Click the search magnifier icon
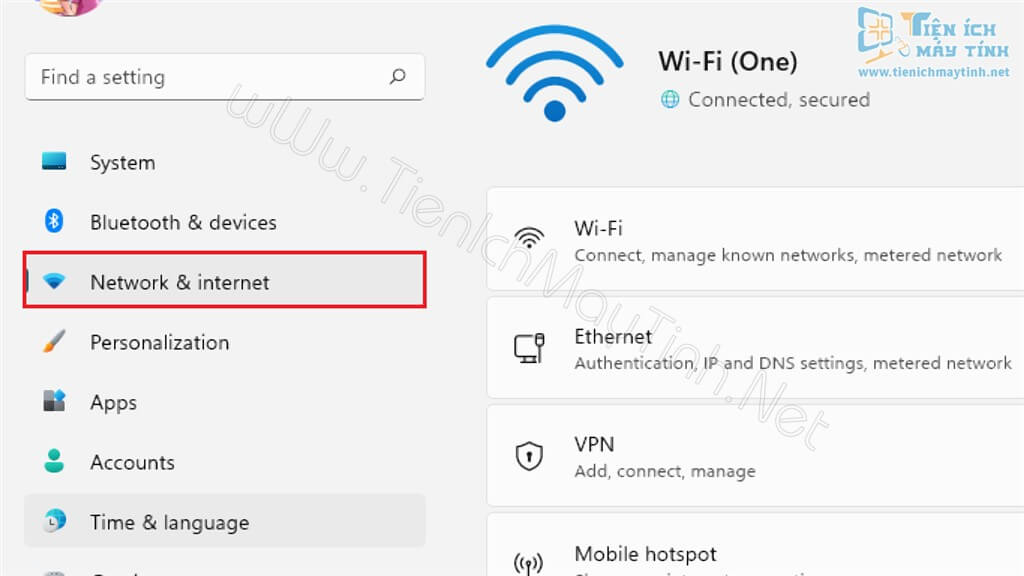Screen dimensions: 1024x576 (x=397, y=76)
